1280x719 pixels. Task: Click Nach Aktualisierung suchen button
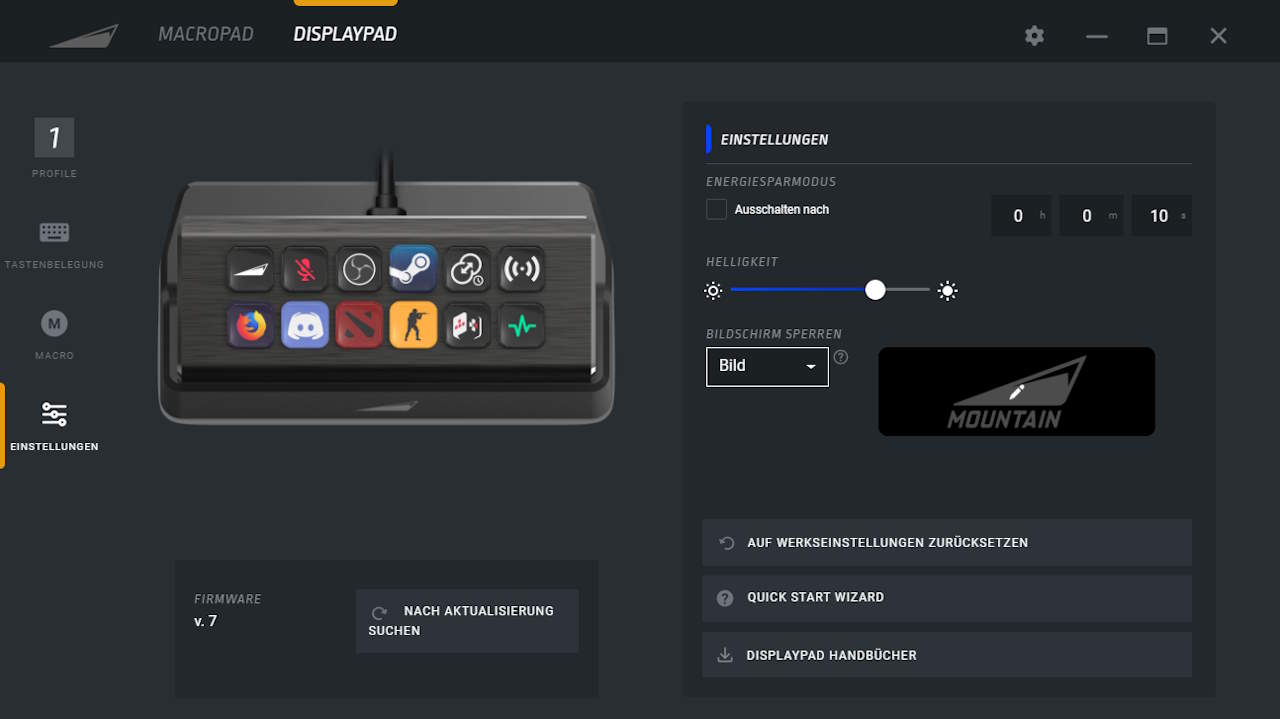coord(467,621)
